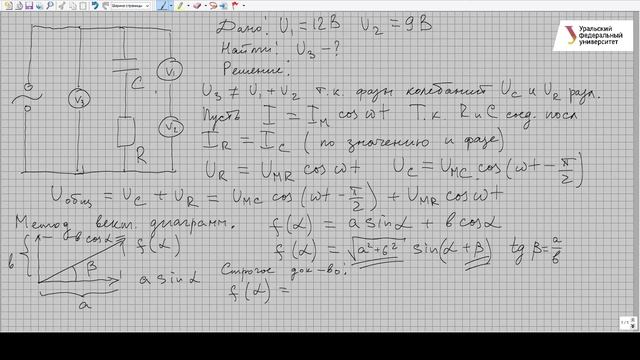Click the Ural Federal University logo

tap(593, 36)
